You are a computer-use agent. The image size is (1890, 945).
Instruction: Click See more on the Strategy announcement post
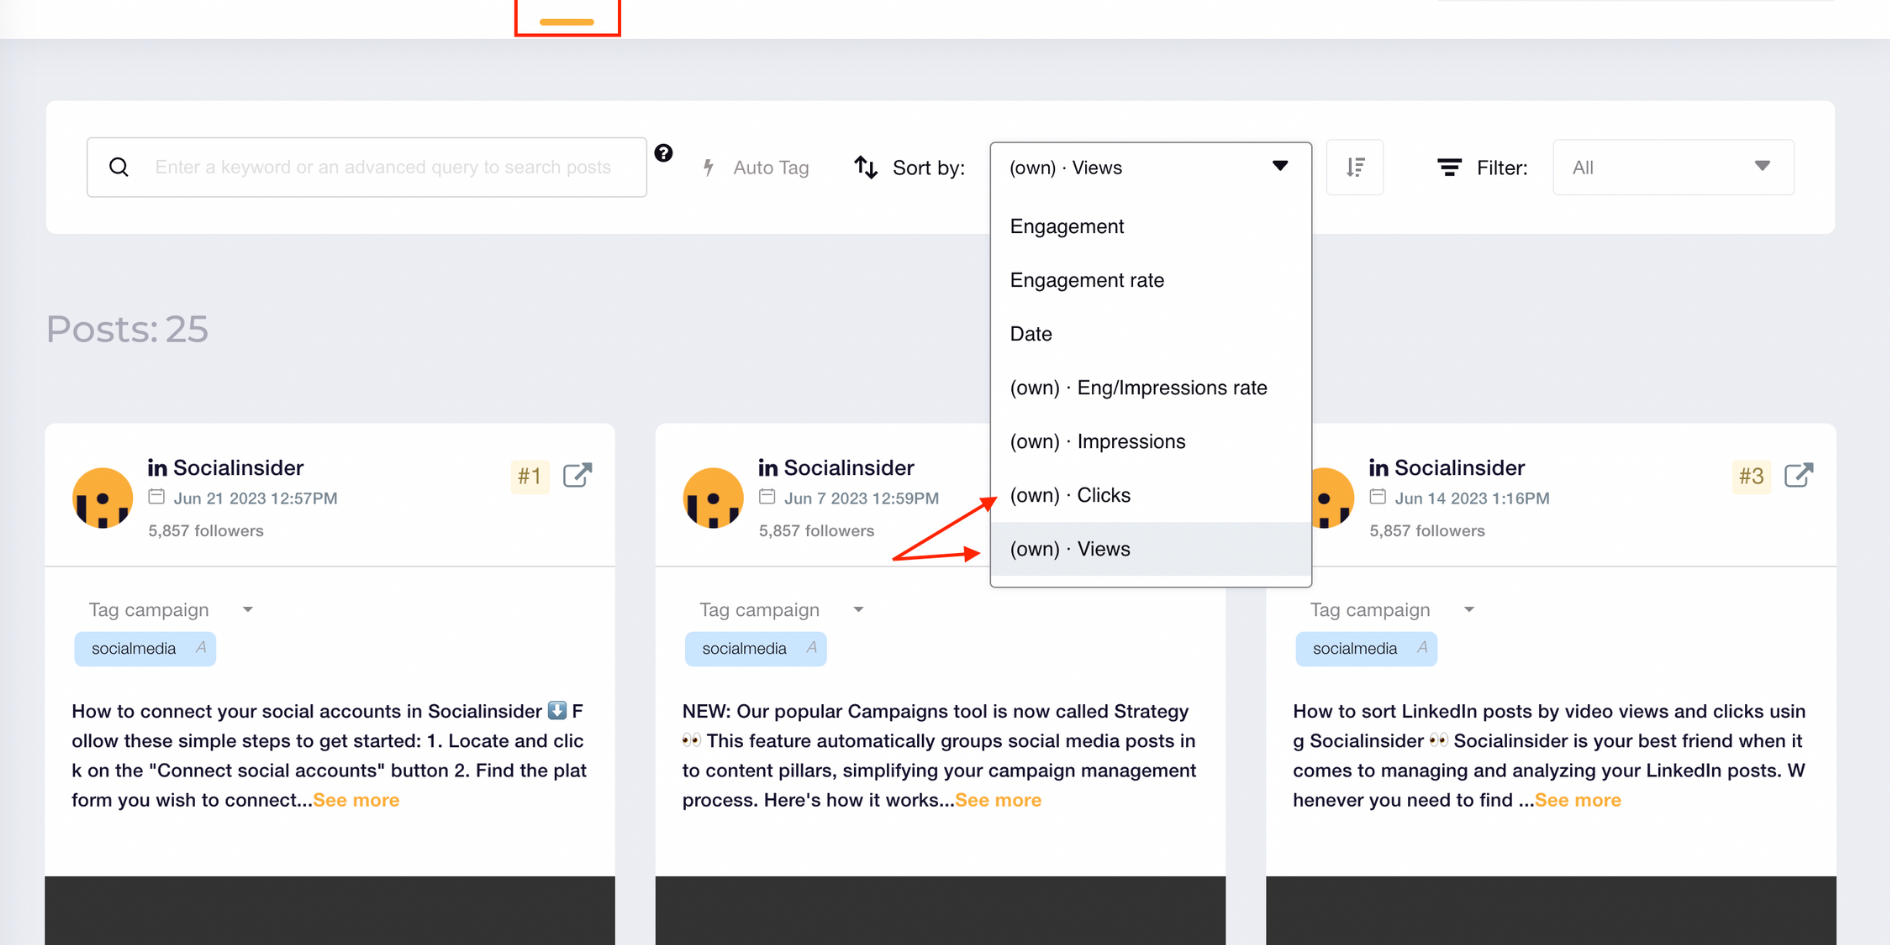tap(997, 799)
